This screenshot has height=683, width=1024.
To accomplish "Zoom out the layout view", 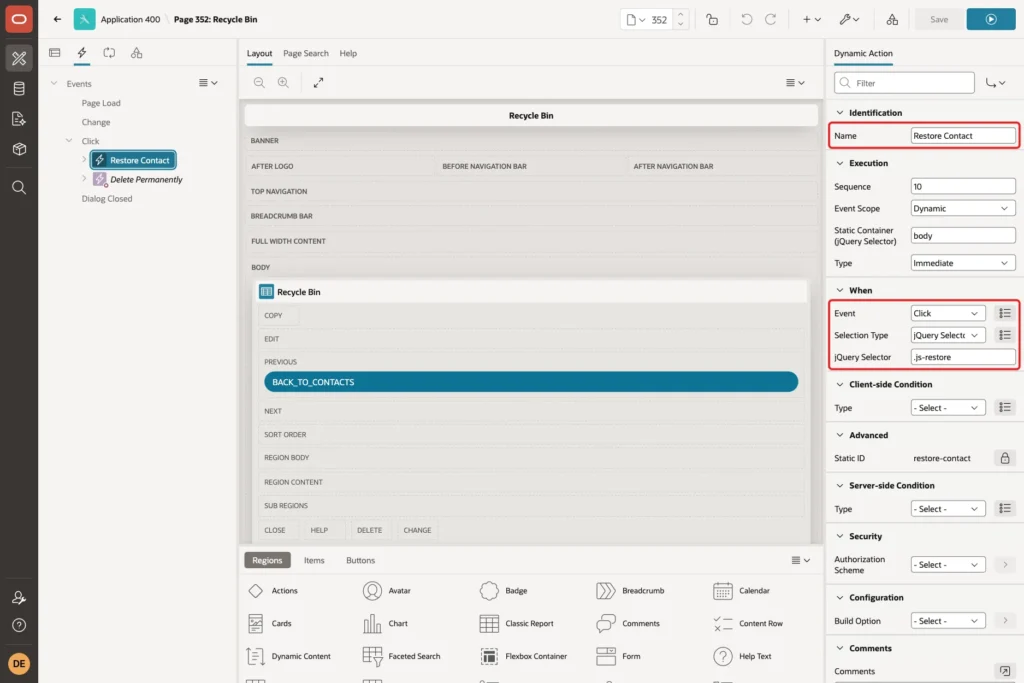I will (x=259, y=82).
